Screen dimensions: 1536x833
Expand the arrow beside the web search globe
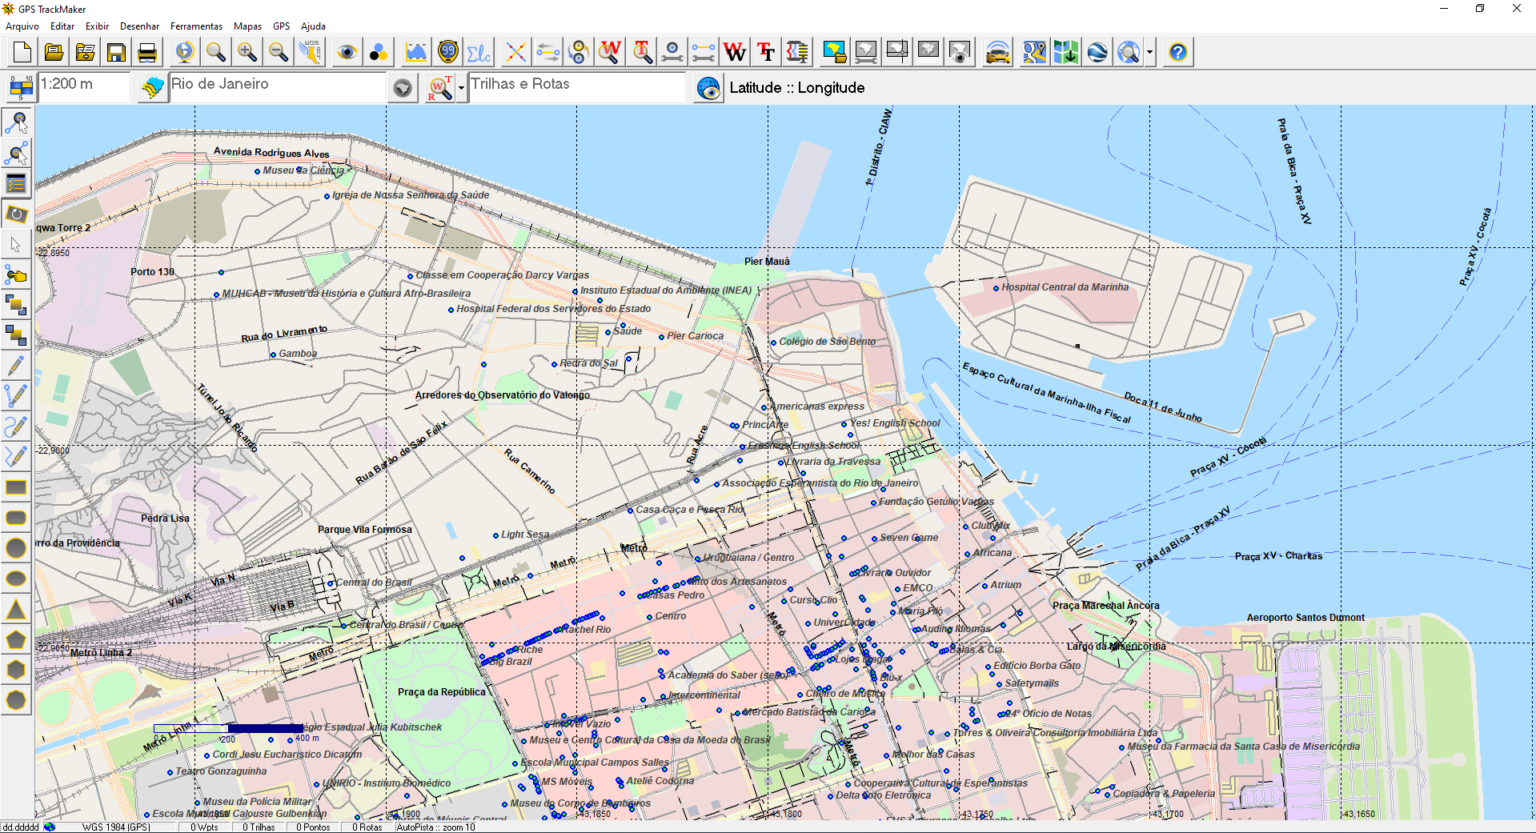[1150, 52]
